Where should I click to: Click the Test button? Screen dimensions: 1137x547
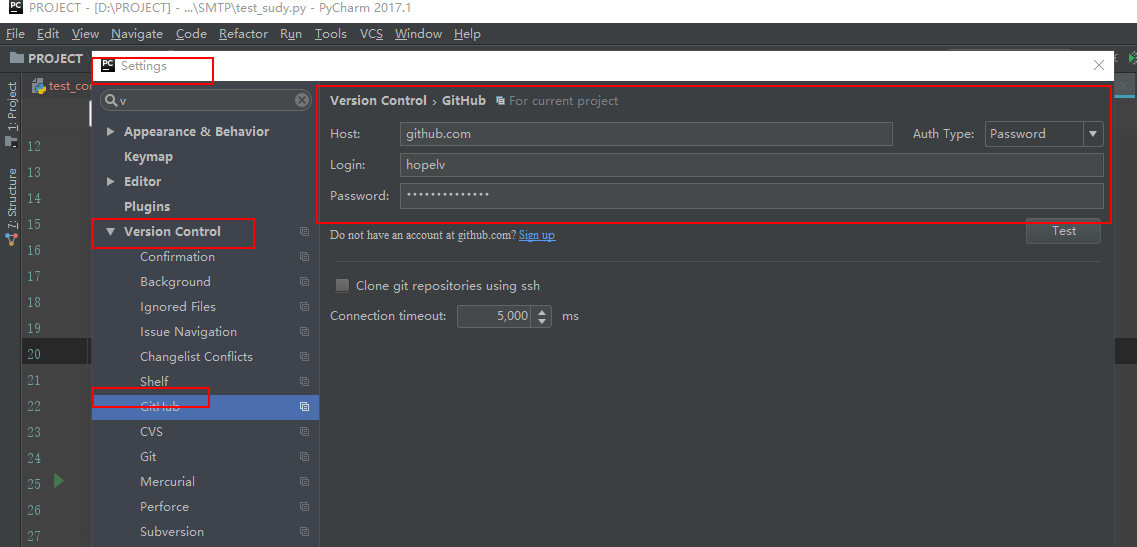pyautogui.click(x=1064, y=231)
